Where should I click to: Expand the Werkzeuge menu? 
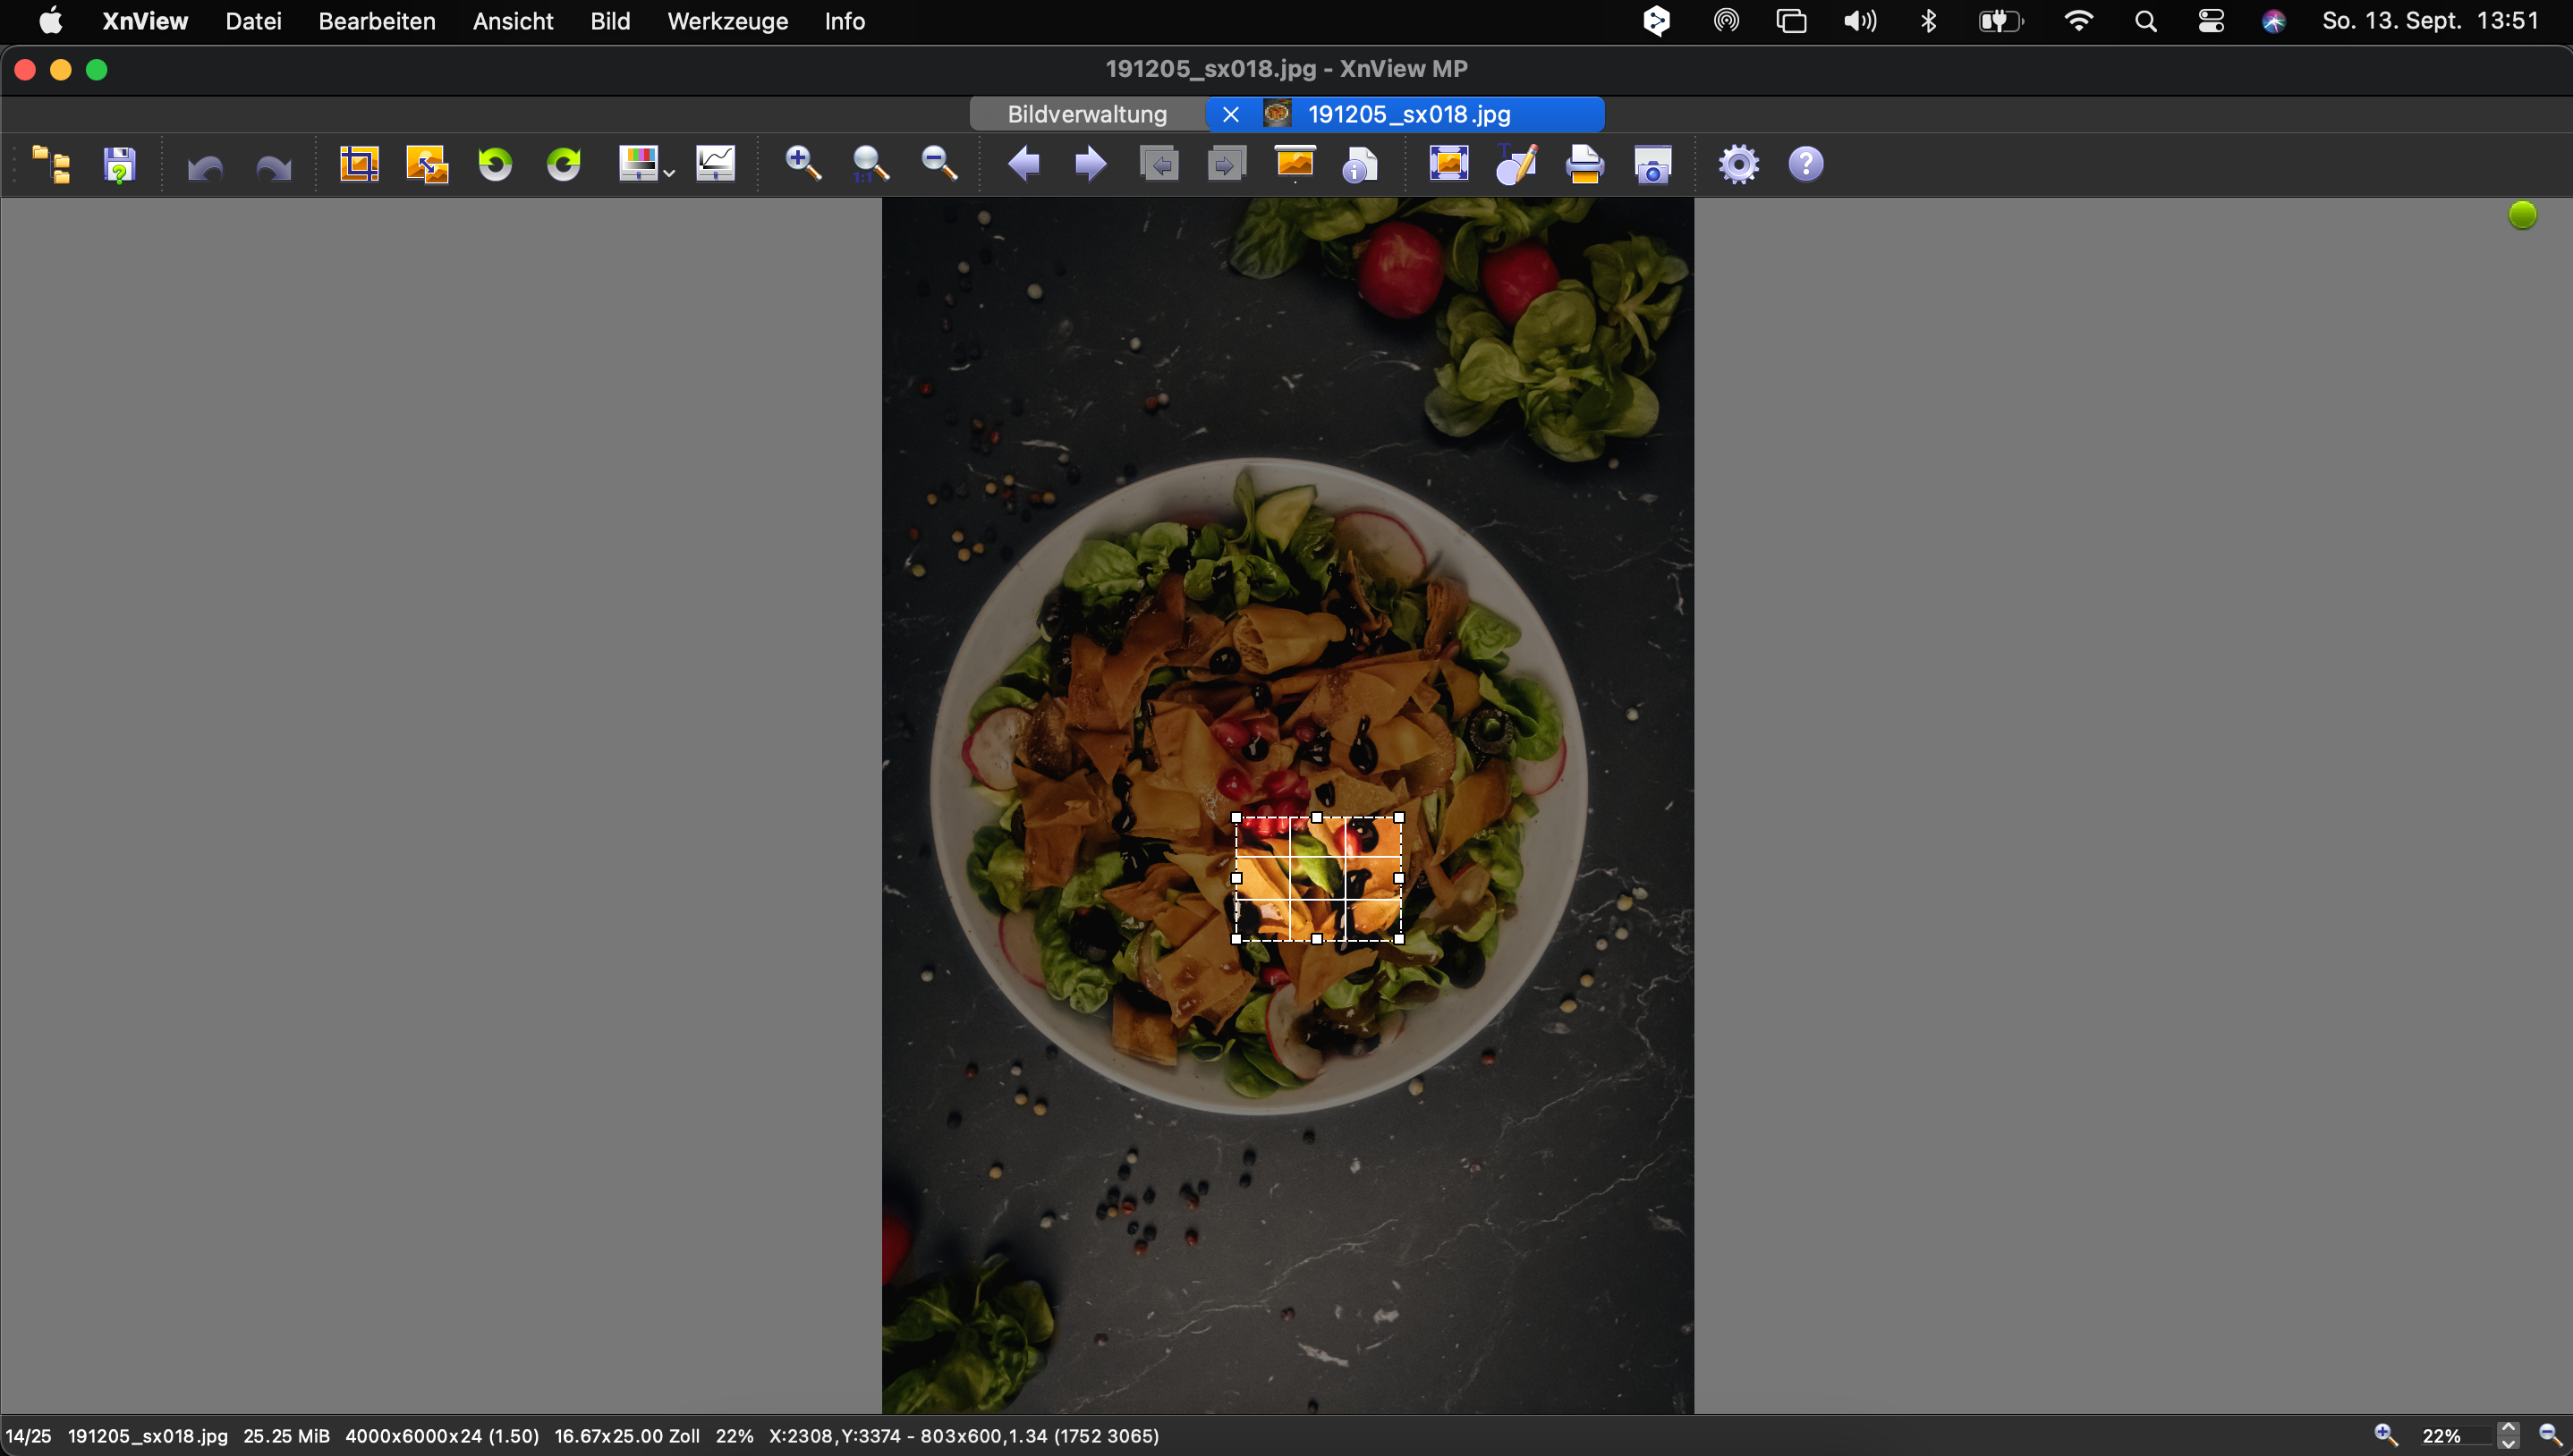coord(726,21)
